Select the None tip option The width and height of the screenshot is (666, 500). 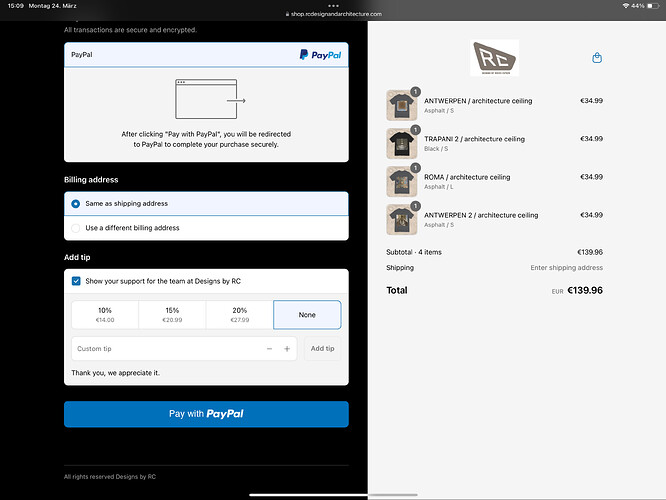coord(307,315)
